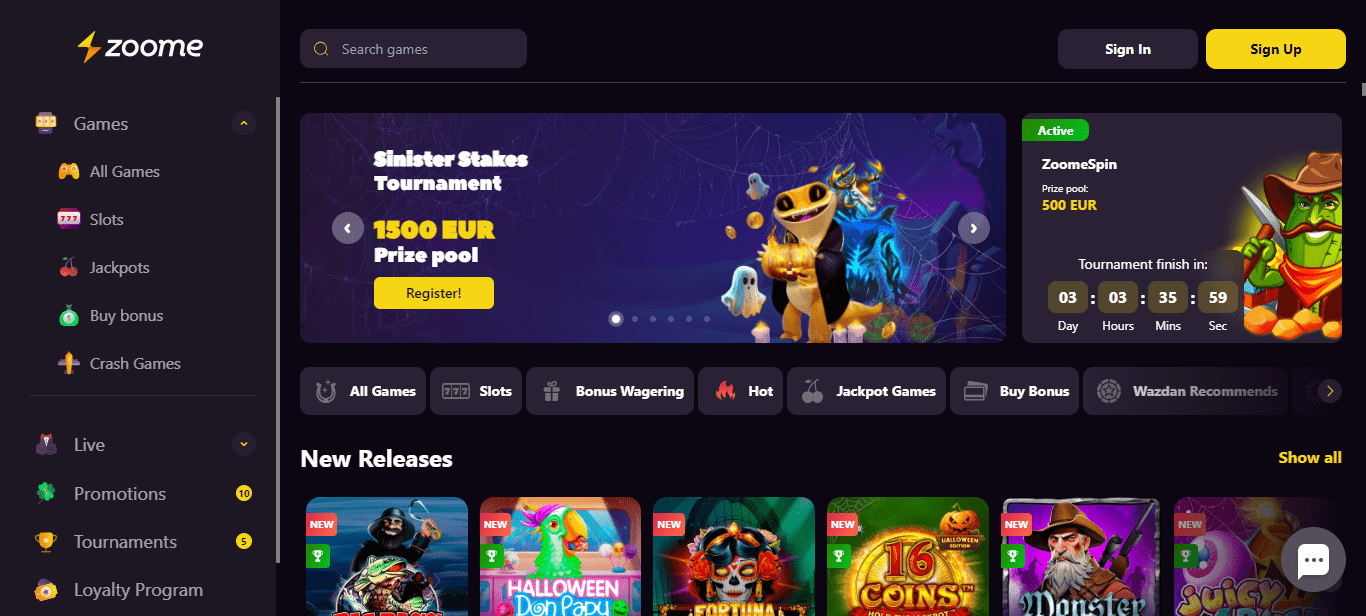Select the Hot games category tab
Viewport: 1366px width, 616px height.
pyautogui.click(x=741, y=391)
